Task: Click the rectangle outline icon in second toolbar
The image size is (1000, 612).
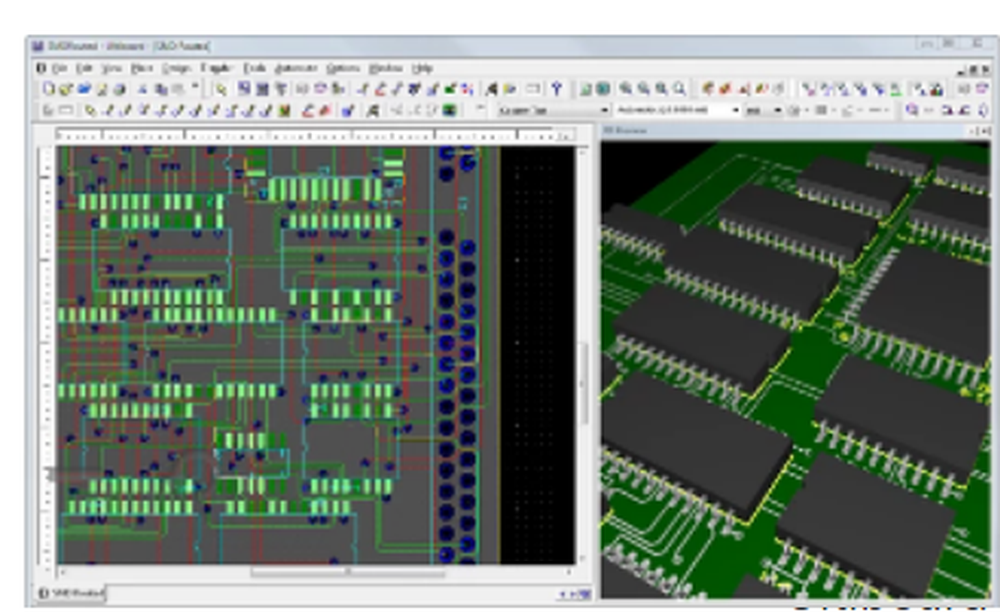Action: click(x=66, y=110)
